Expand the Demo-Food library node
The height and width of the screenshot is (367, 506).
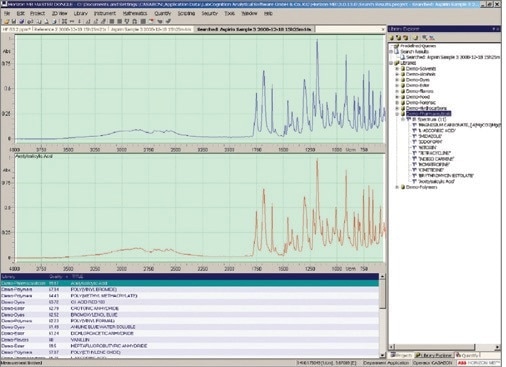point(397,97)
